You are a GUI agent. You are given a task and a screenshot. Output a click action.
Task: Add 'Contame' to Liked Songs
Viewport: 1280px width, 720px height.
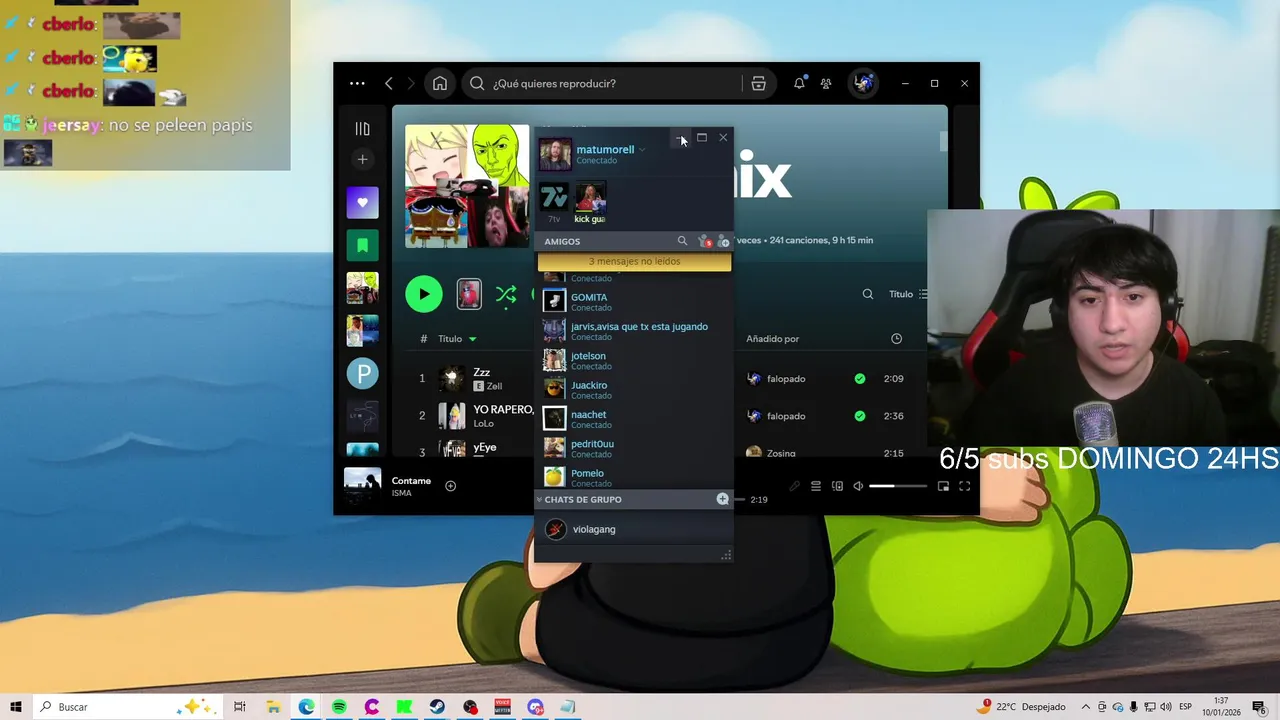pyautogui.click(x=450, y=486)
